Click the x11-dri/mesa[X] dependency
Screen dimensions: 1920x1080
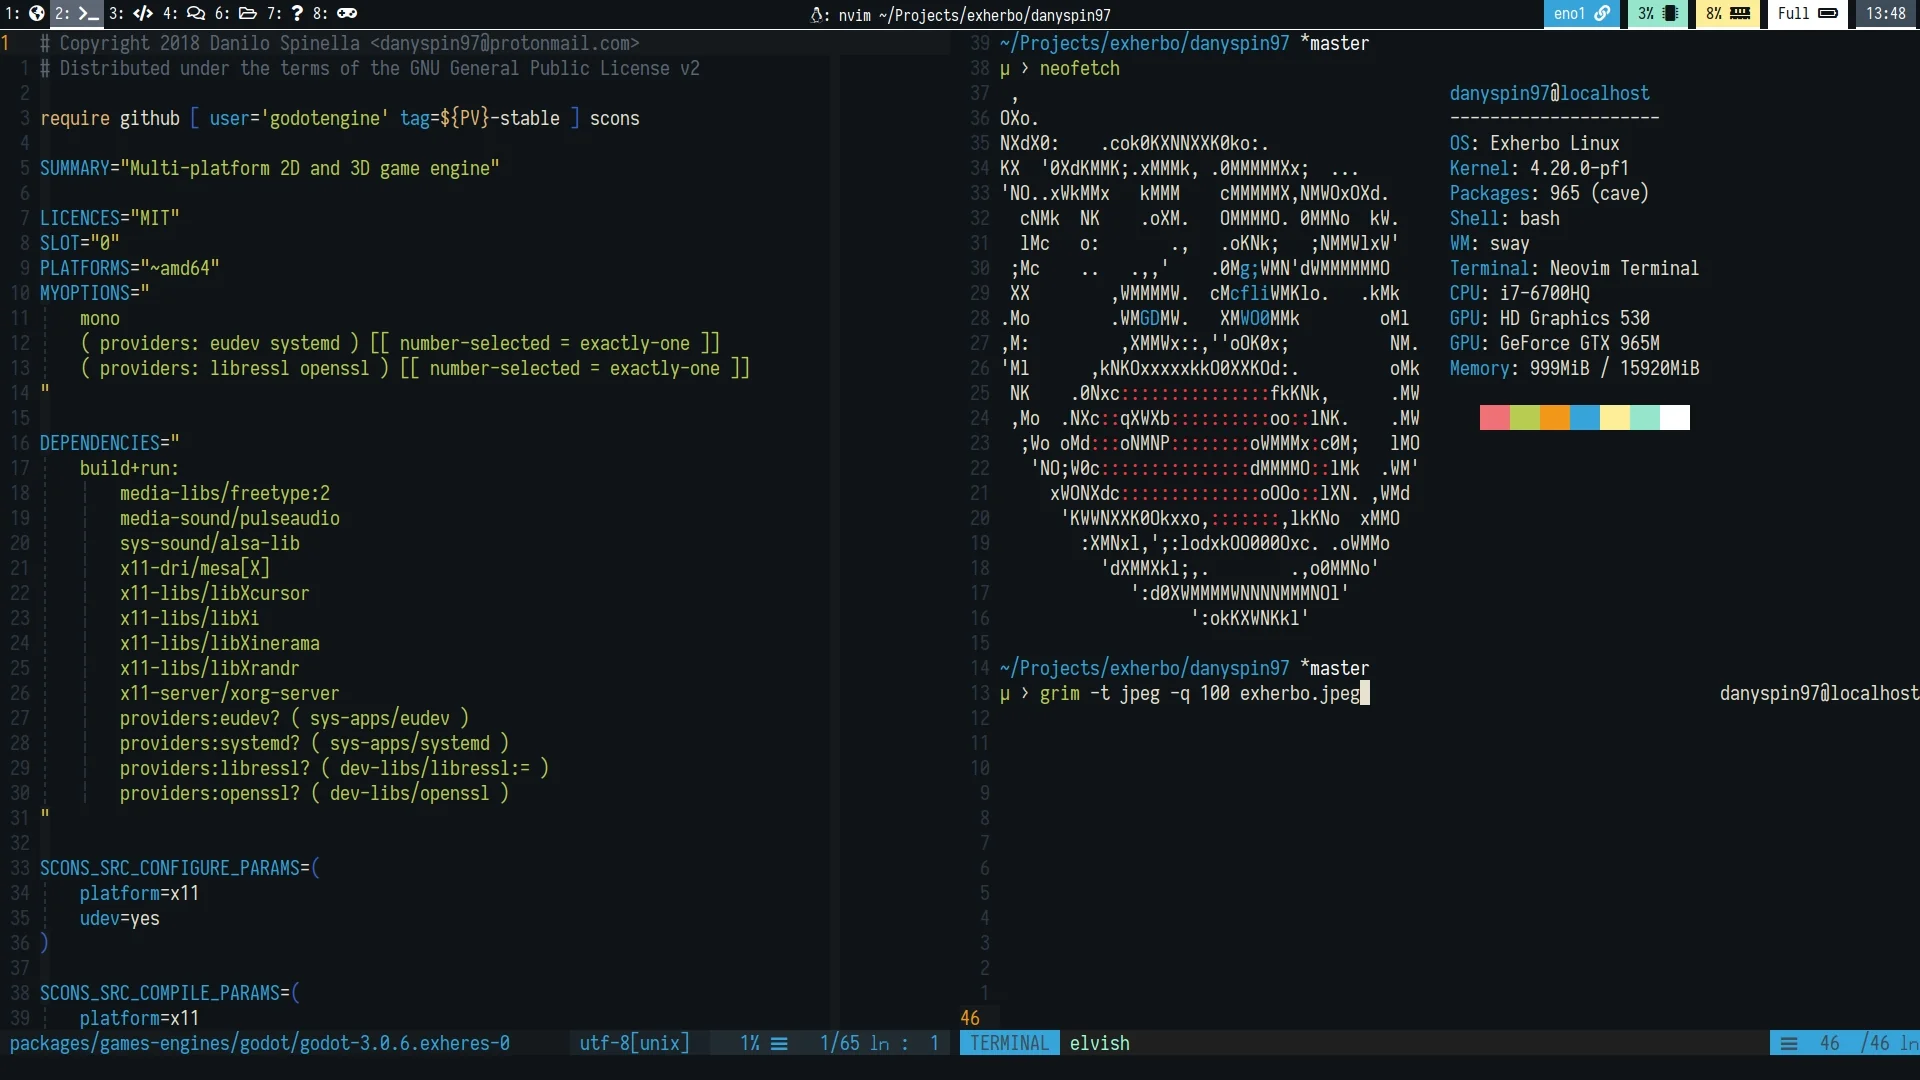[x=195, y=568]
